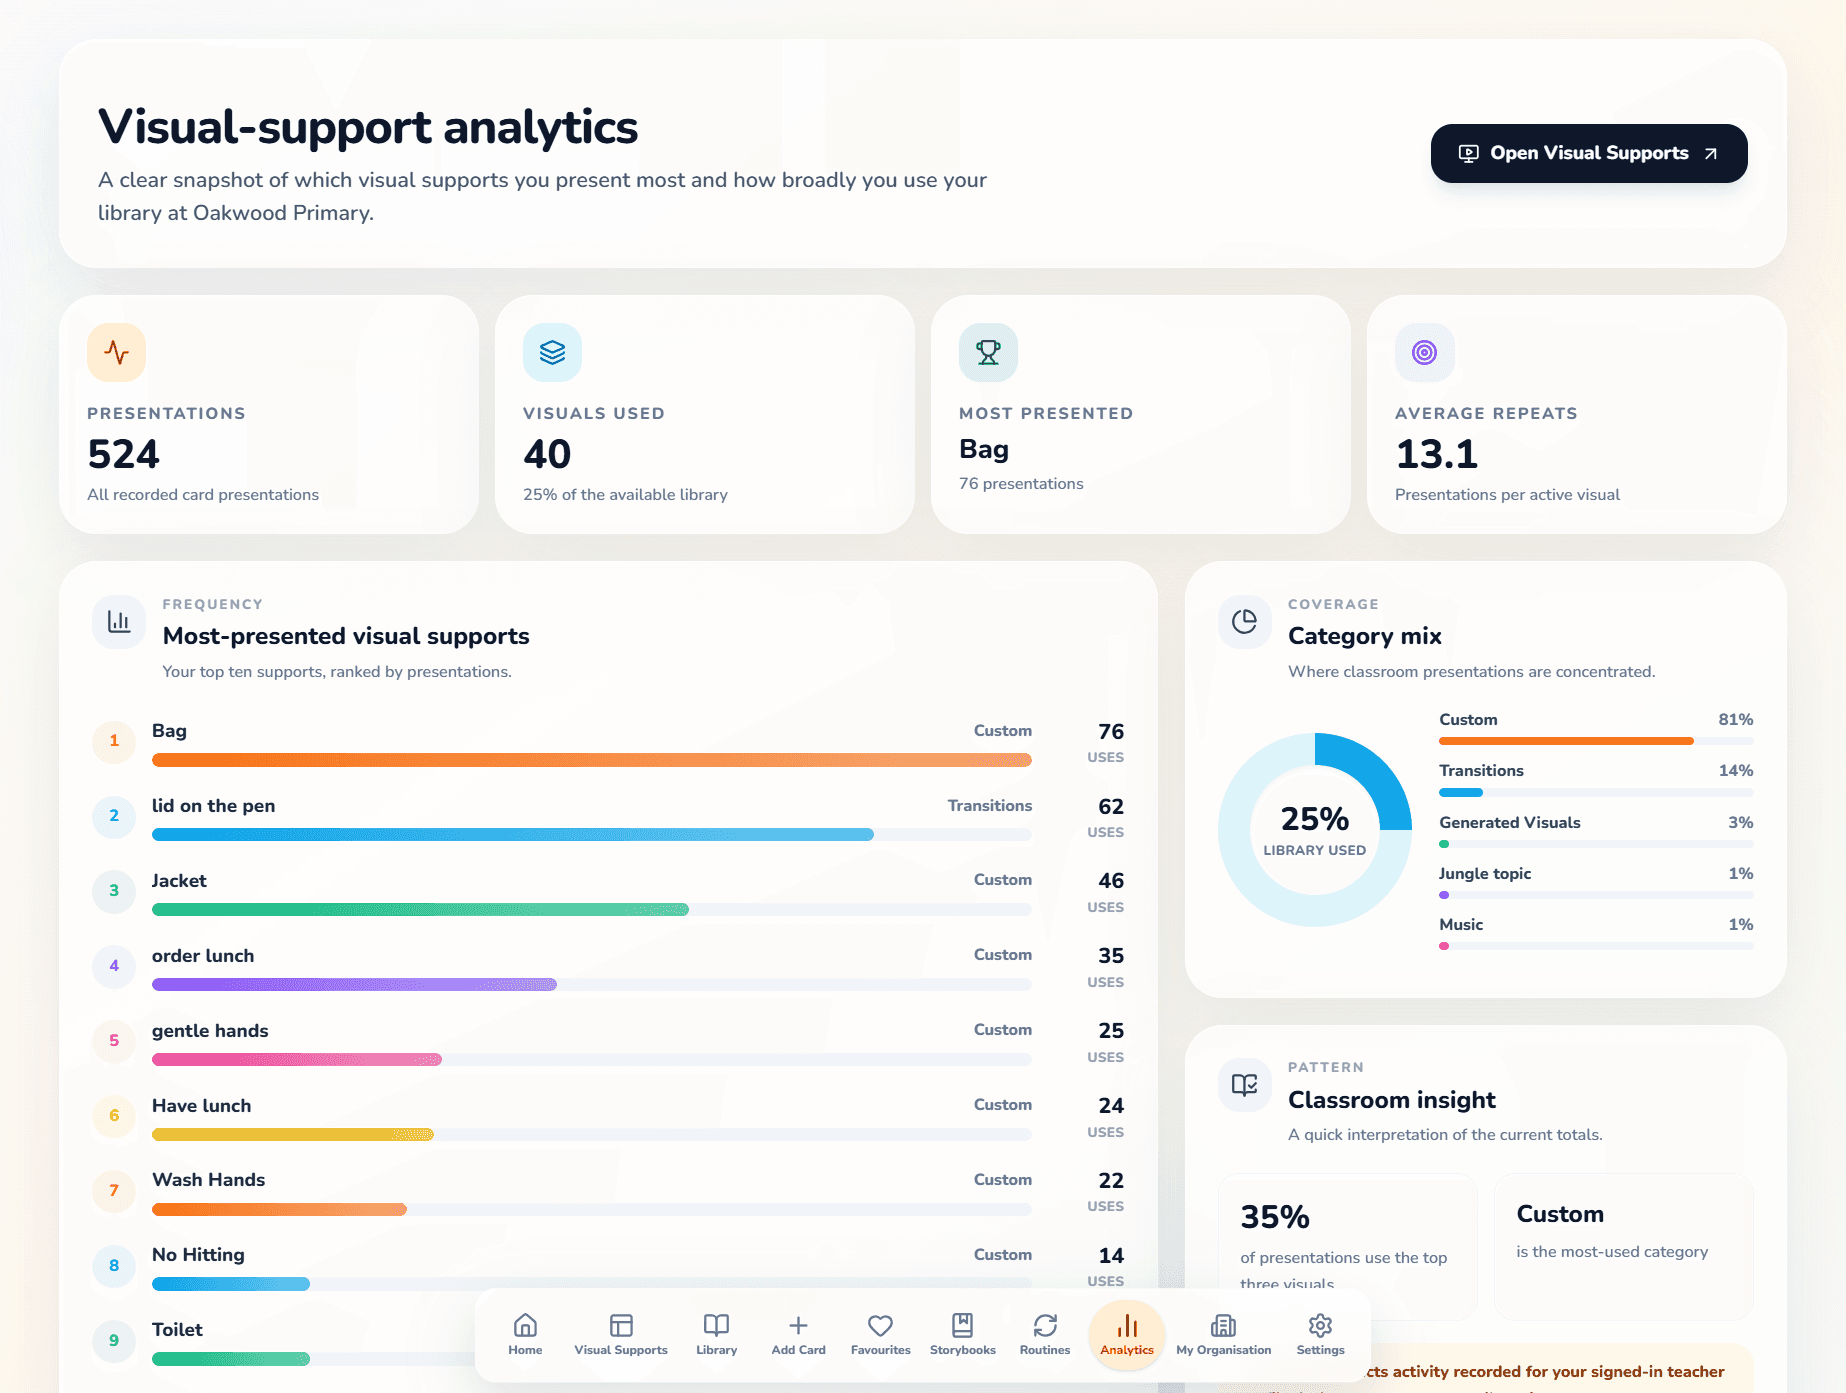1846x1393 pixels.
Task: Click the Frequency bar chart icon
Action: (x=119, y=621)
